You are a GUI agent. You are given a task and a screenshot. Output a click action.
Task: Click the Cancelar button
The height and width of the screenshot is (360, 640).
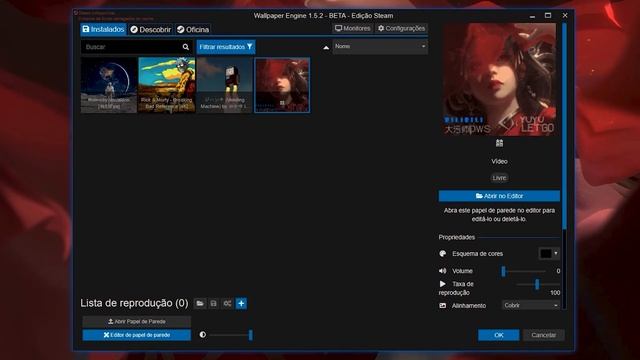tap(544, 335)
